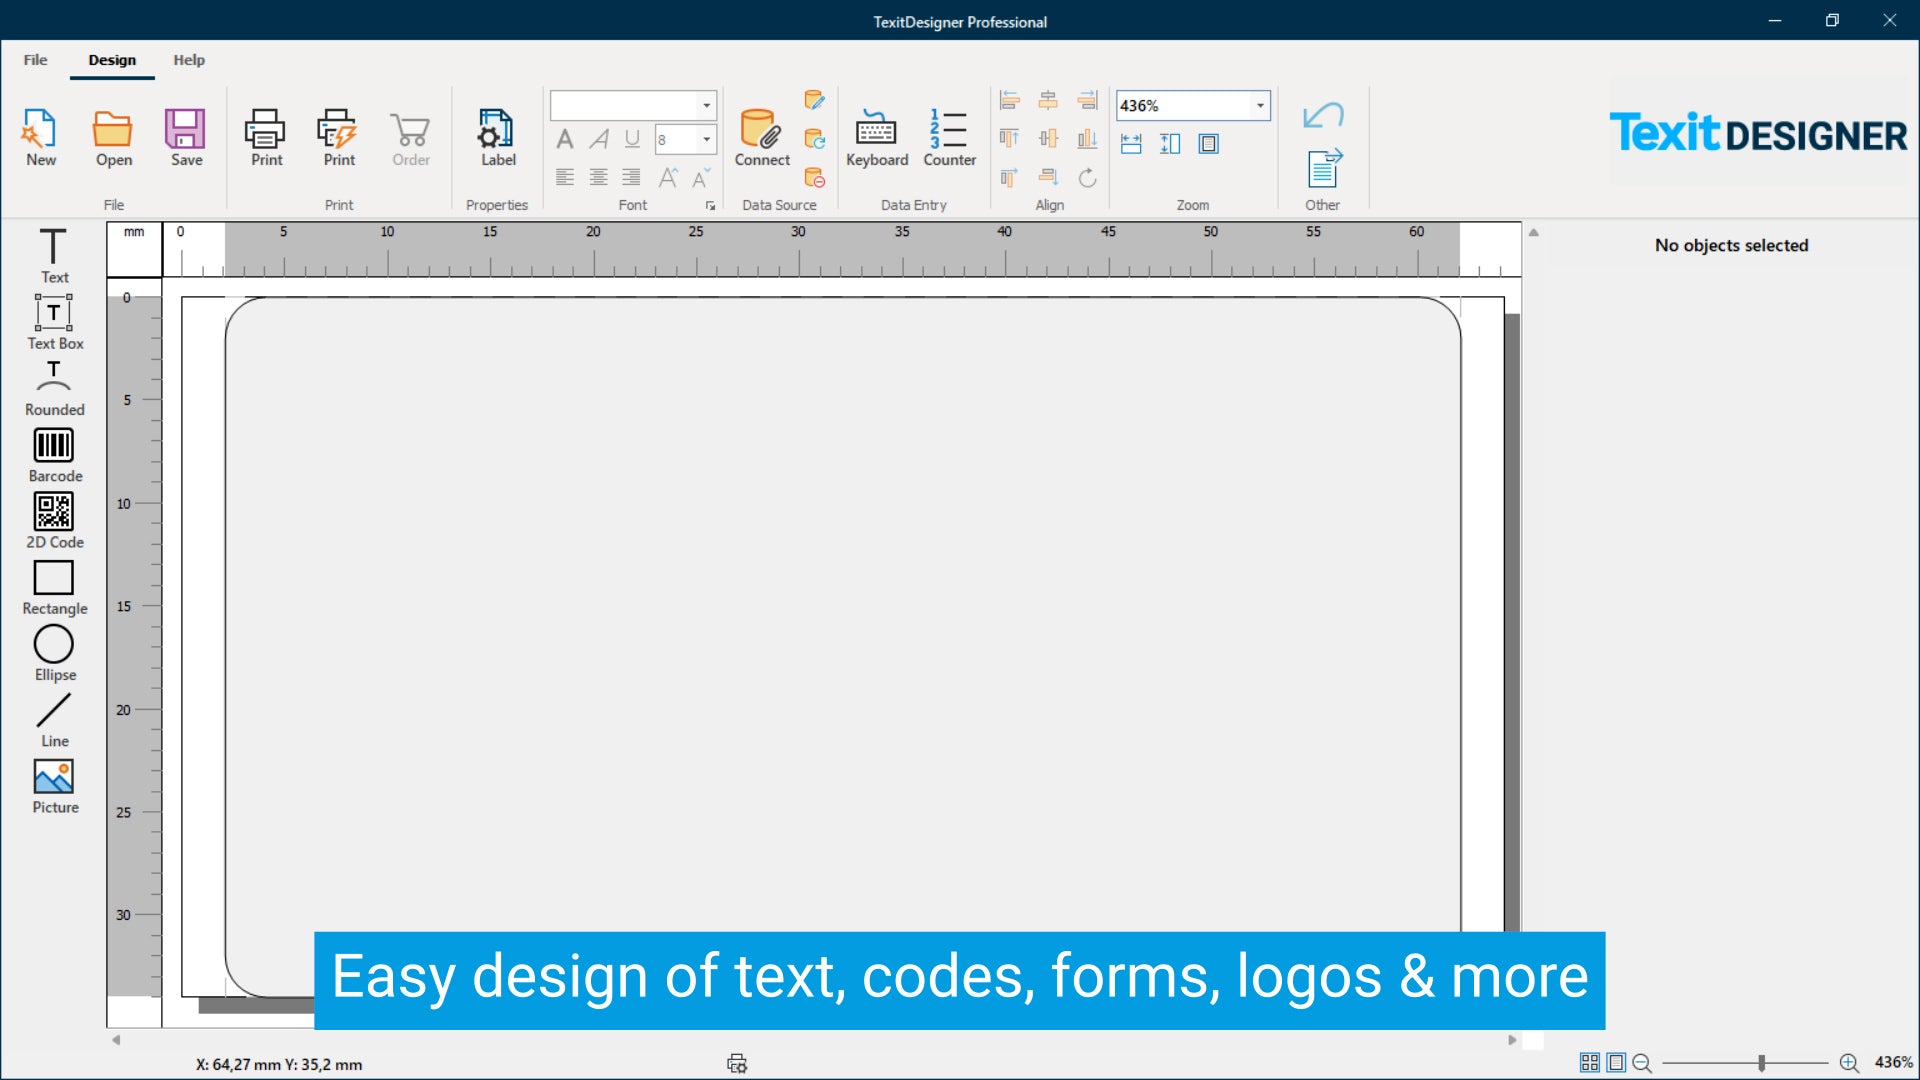Click the grid view icon in status bar
Image resolution: width=1920 pixels, height=1080 pixels.
coord(1589,1063)
